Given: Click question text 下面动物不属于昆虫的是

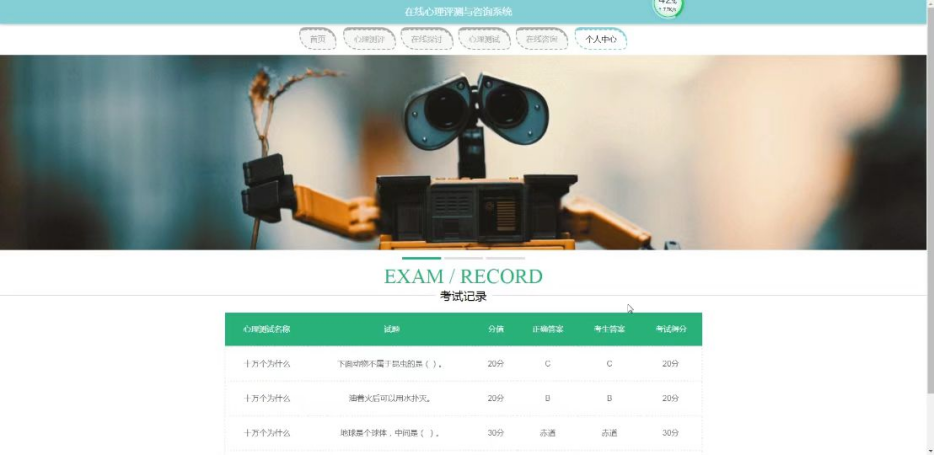Looking at the screenshot, I should click(x=392, y=364).
